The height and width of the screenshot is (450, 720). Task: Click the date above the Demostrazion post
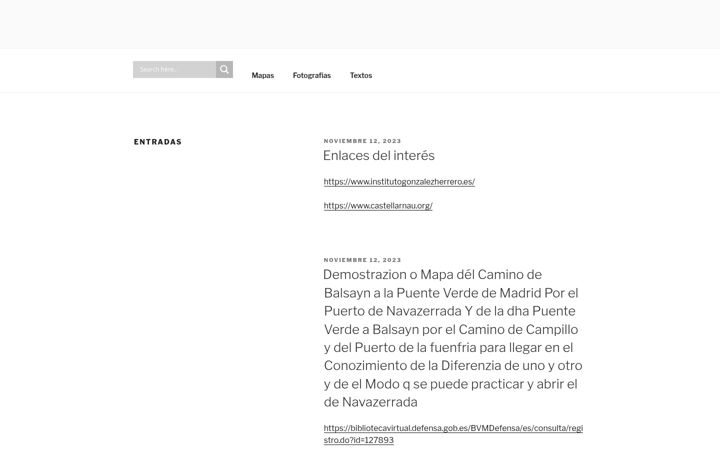362,260
